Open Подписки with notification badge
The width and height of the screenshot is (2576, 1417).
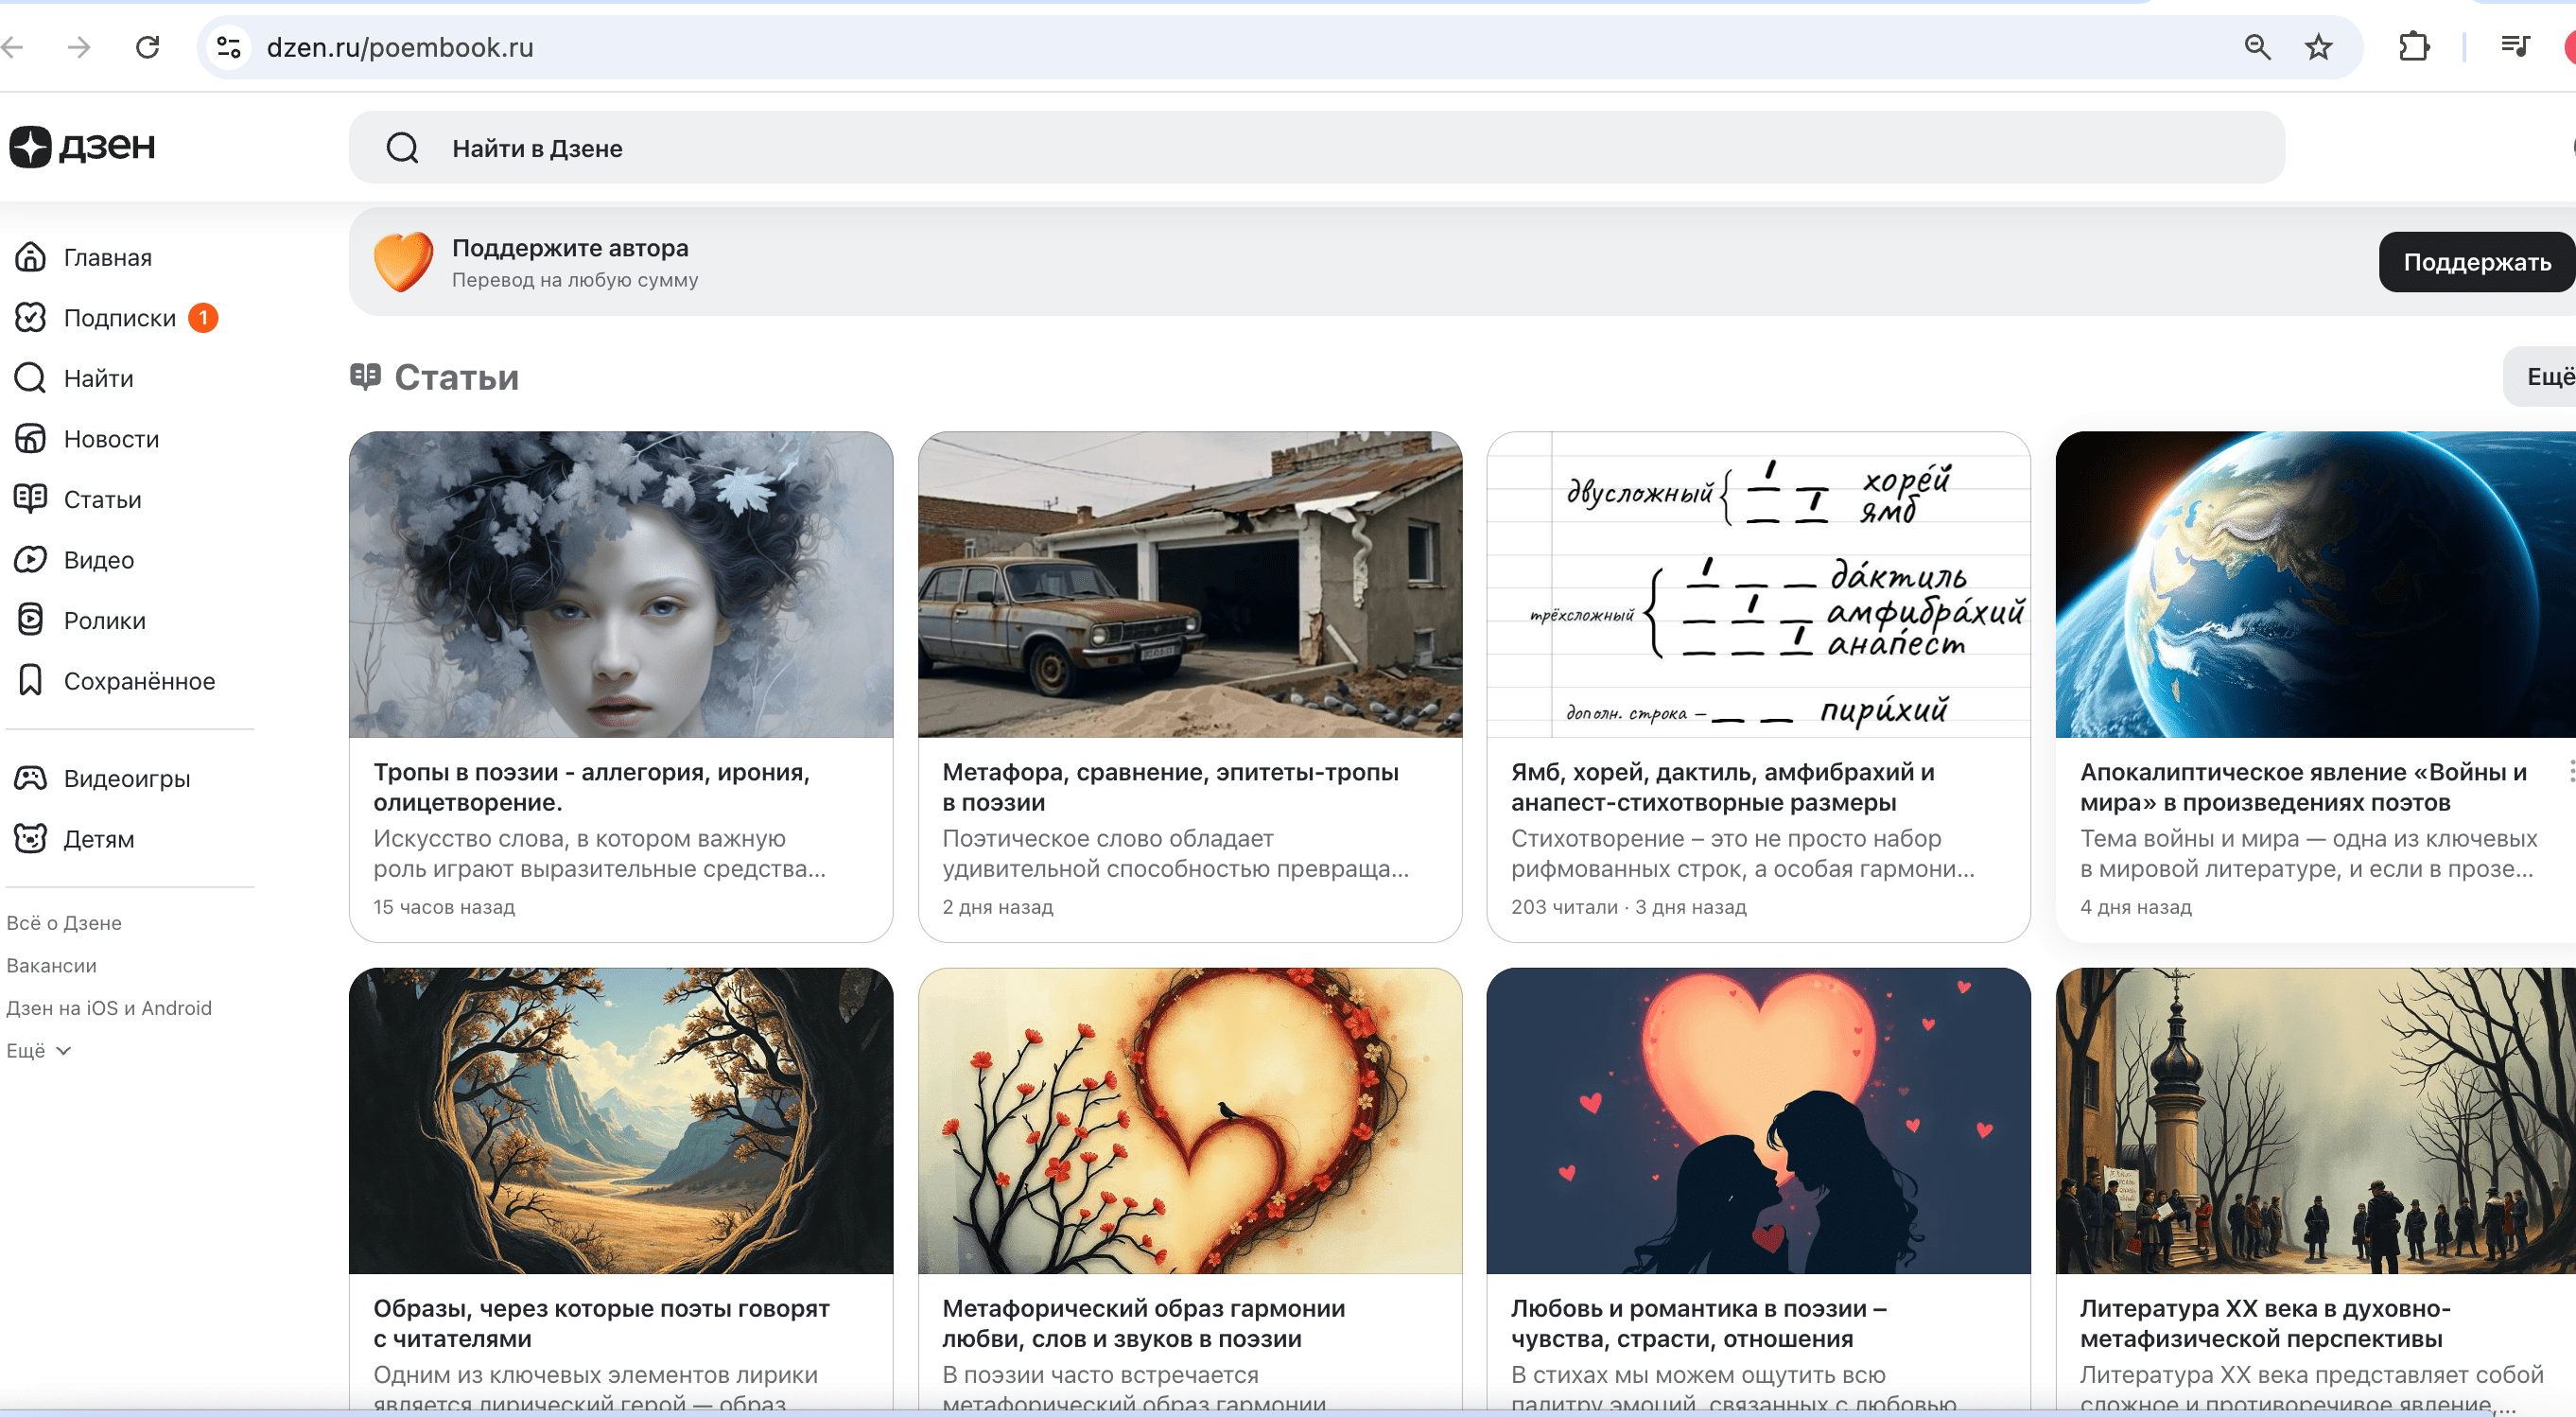[119, 318]
